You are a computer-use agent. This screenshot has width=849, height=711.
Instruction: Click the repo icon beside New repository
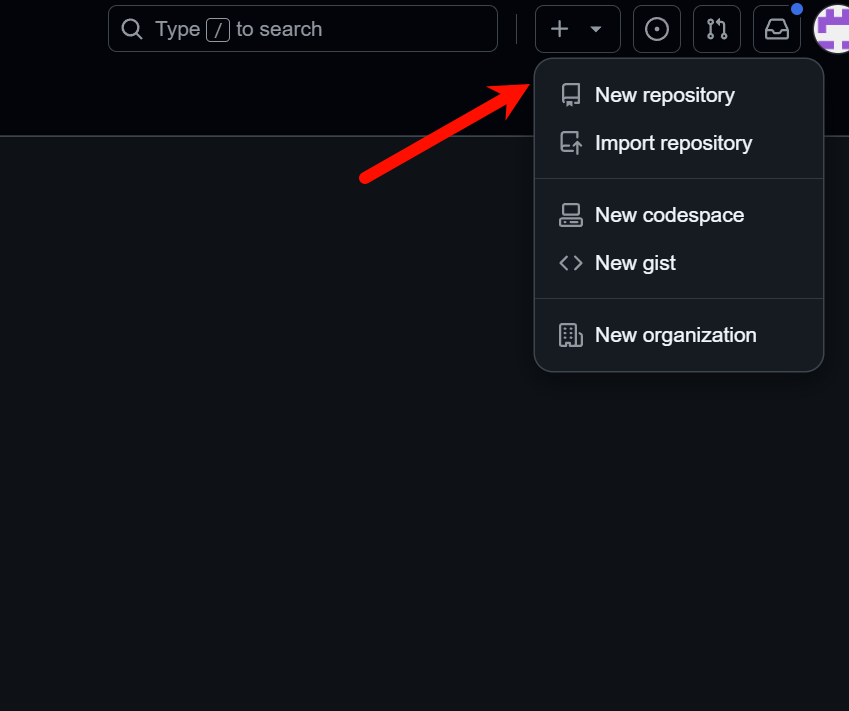coord(571,95)
